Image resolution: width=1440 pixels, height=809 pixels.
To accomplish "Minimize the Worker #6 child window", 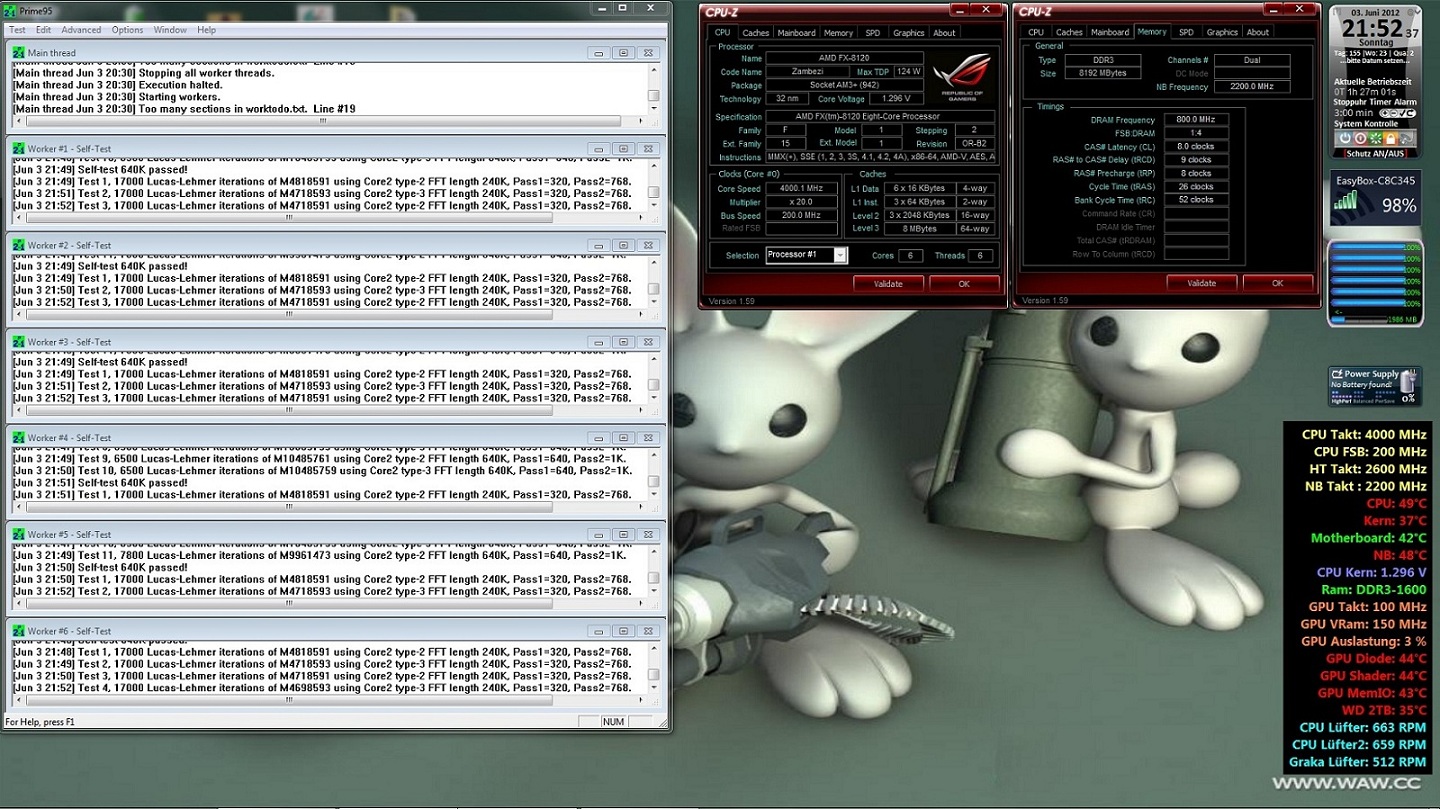I will pos(598,631).
